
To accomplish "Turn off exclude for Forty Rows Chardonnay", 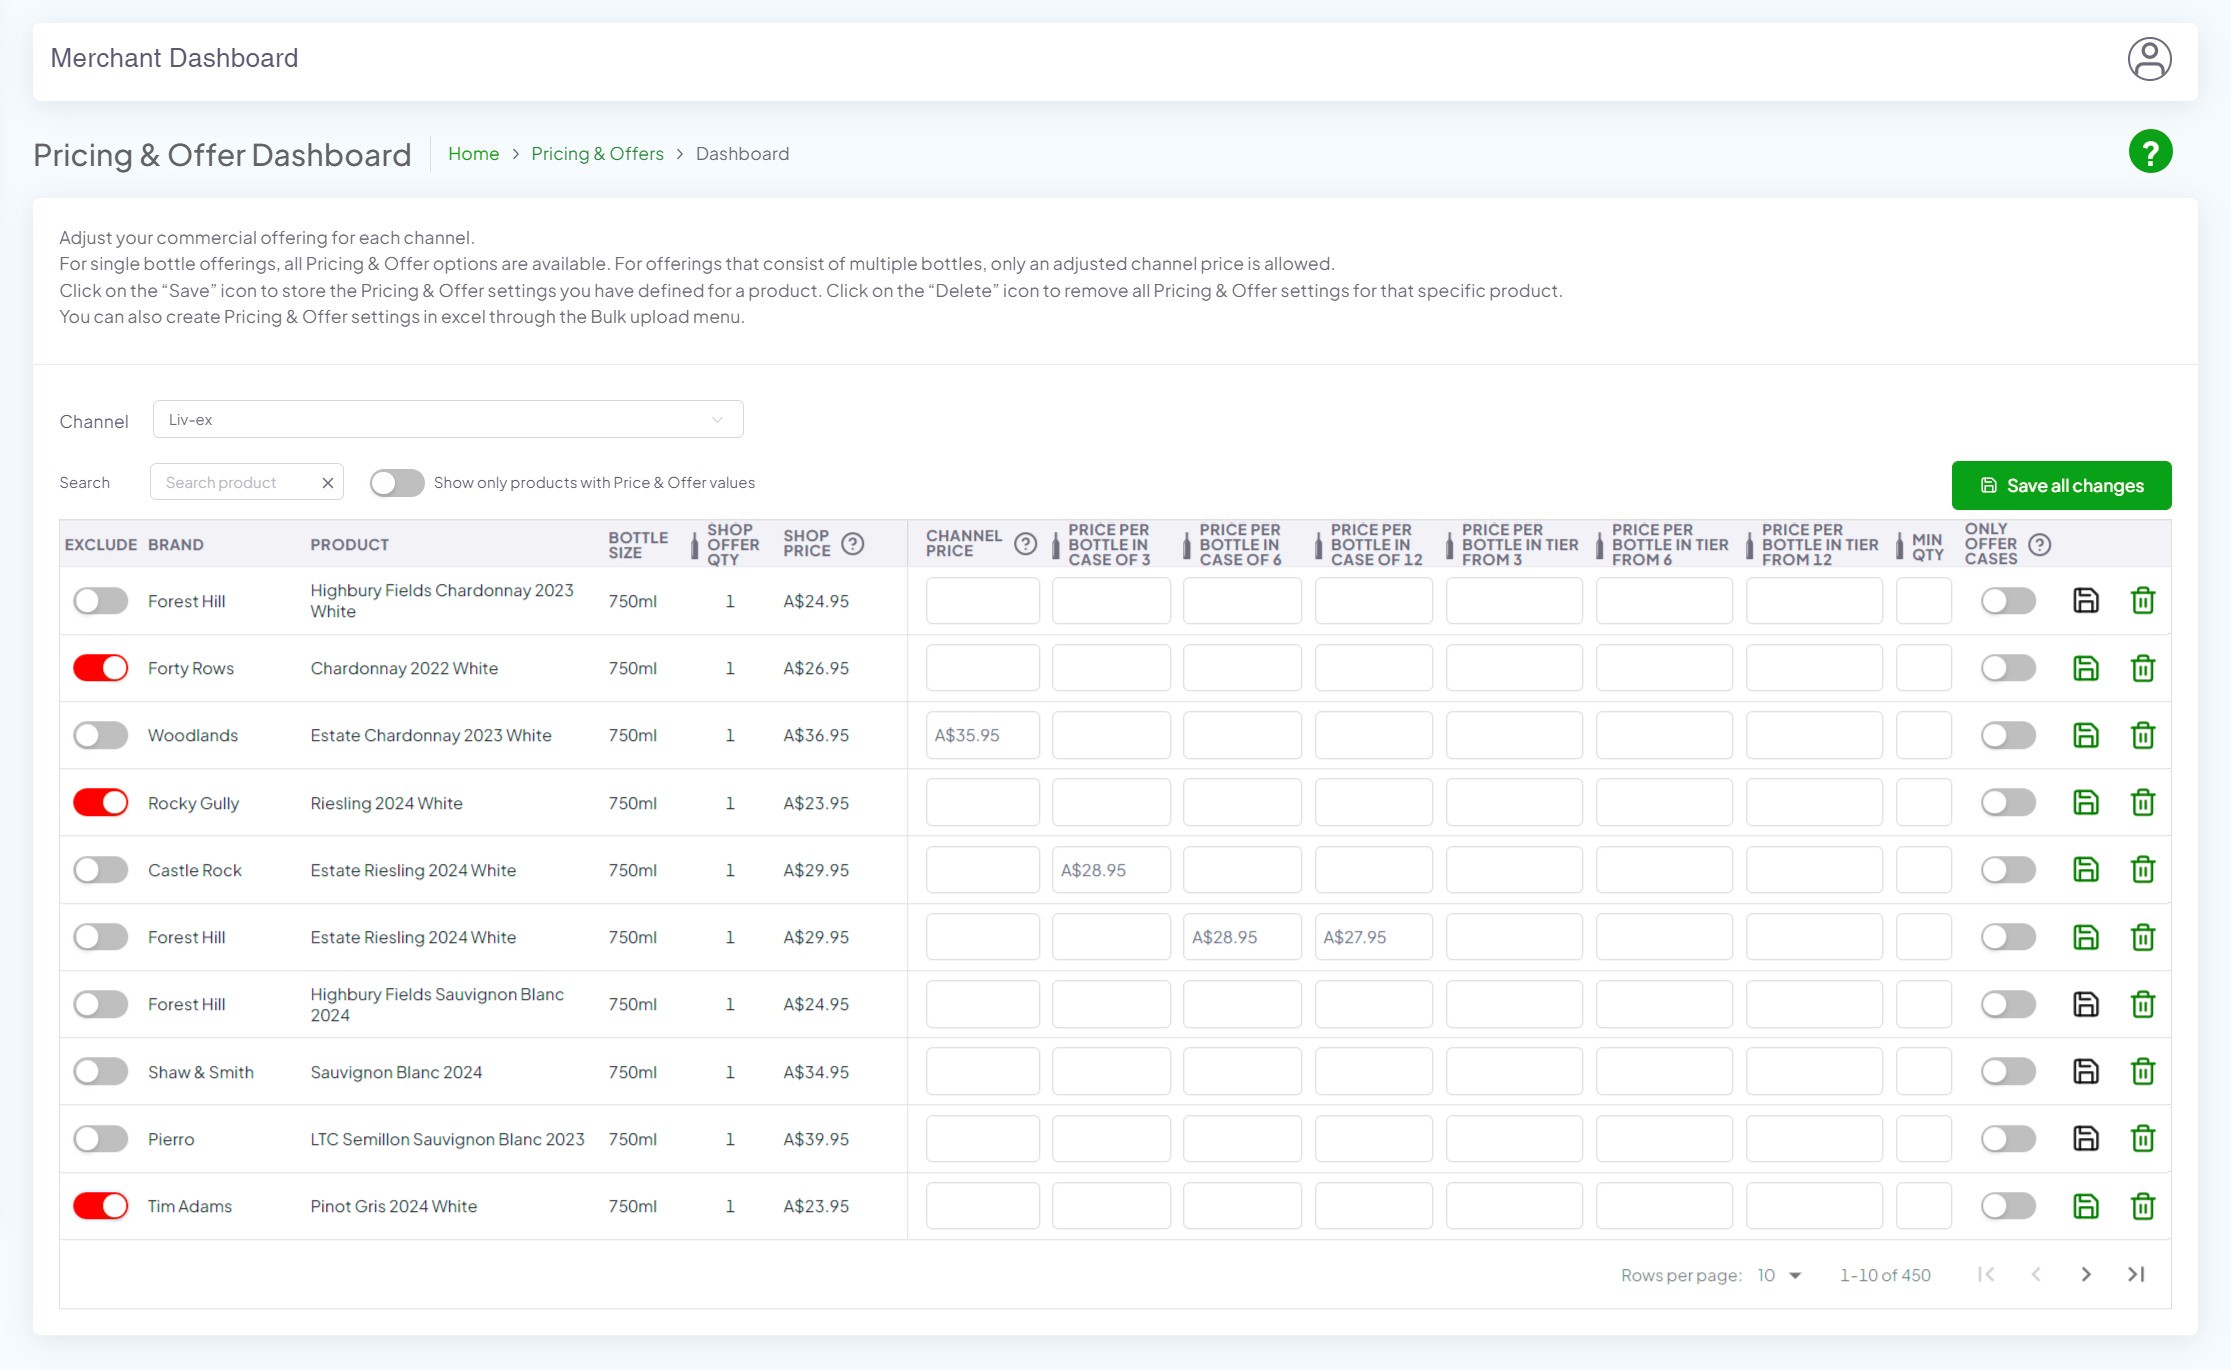I will tap(101, 668).
